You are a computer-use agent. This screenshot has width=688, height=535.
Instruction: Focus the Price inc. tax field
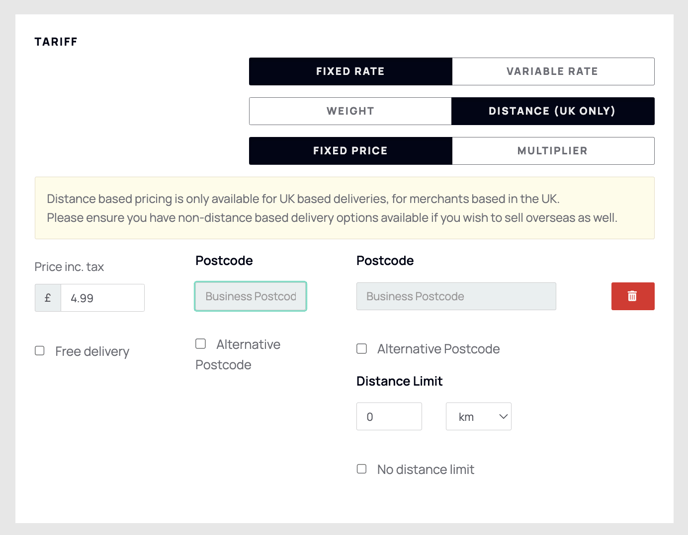tap(102, 298)
